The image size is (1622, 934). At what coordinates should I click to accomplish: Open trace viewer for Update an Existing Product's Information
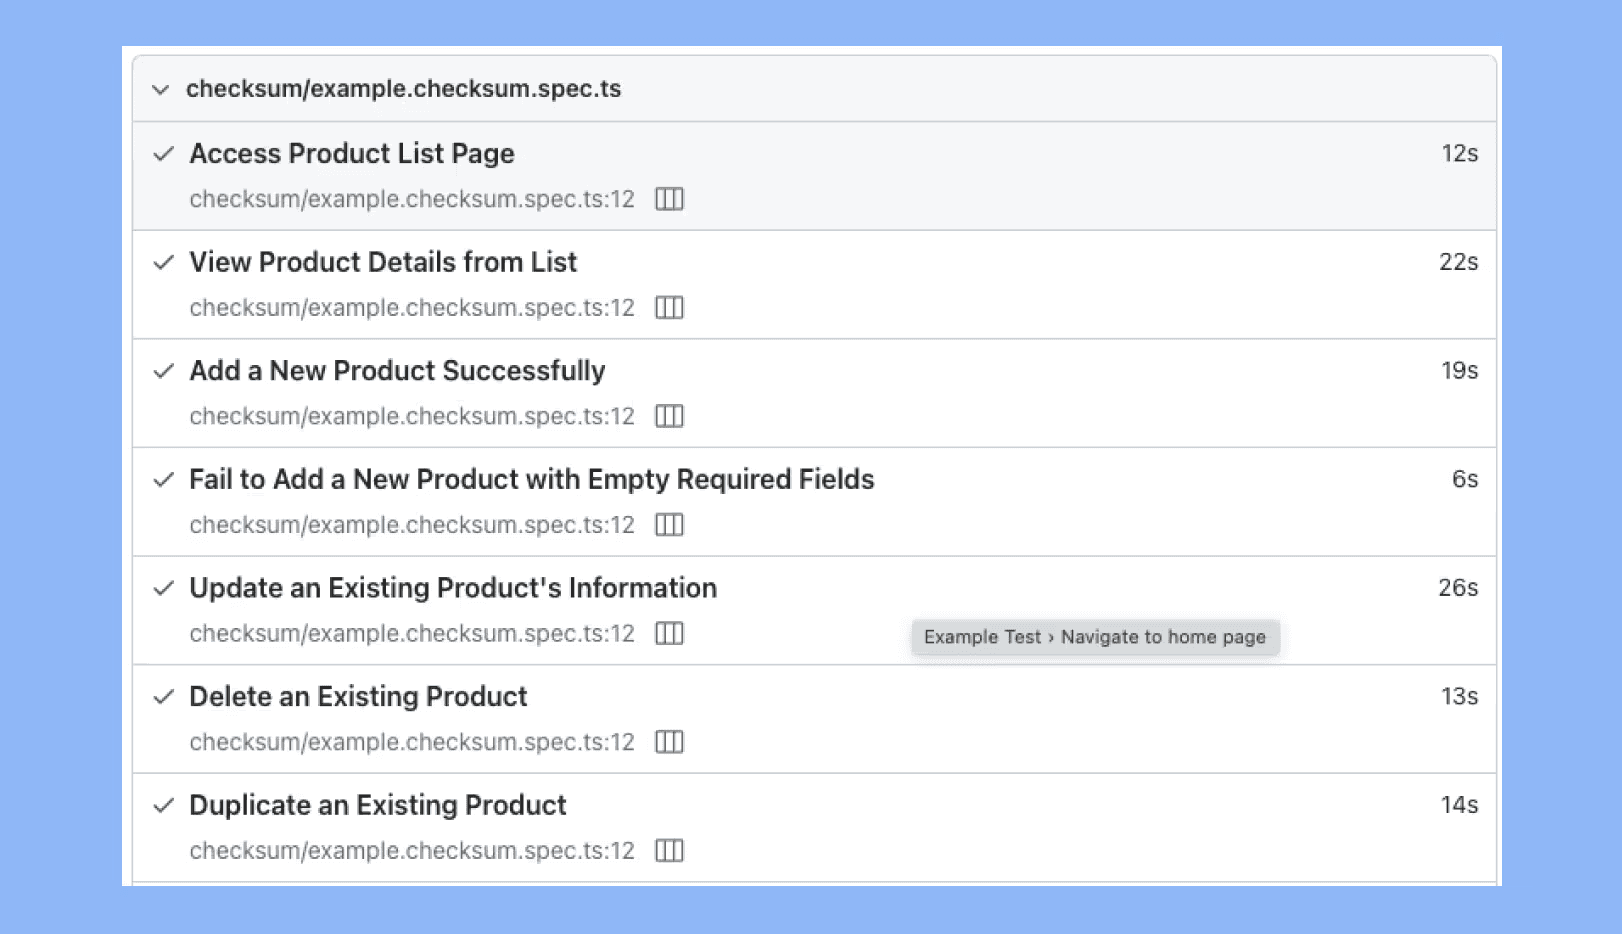[x=670, y=633]
